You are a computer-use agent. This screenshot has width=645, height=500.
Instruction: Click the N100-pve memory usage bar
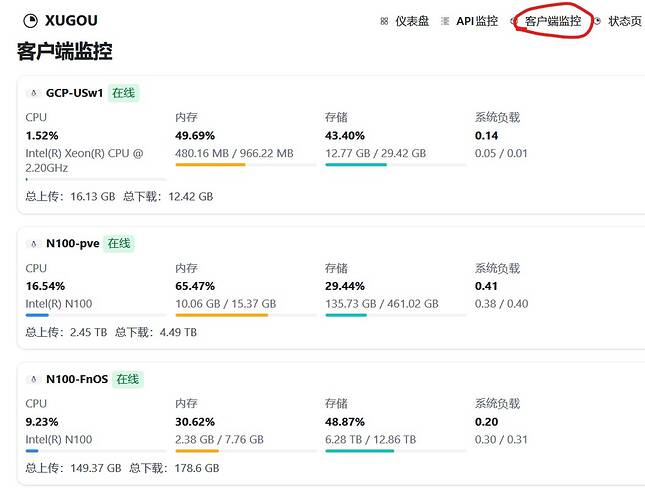pos(246,315)
